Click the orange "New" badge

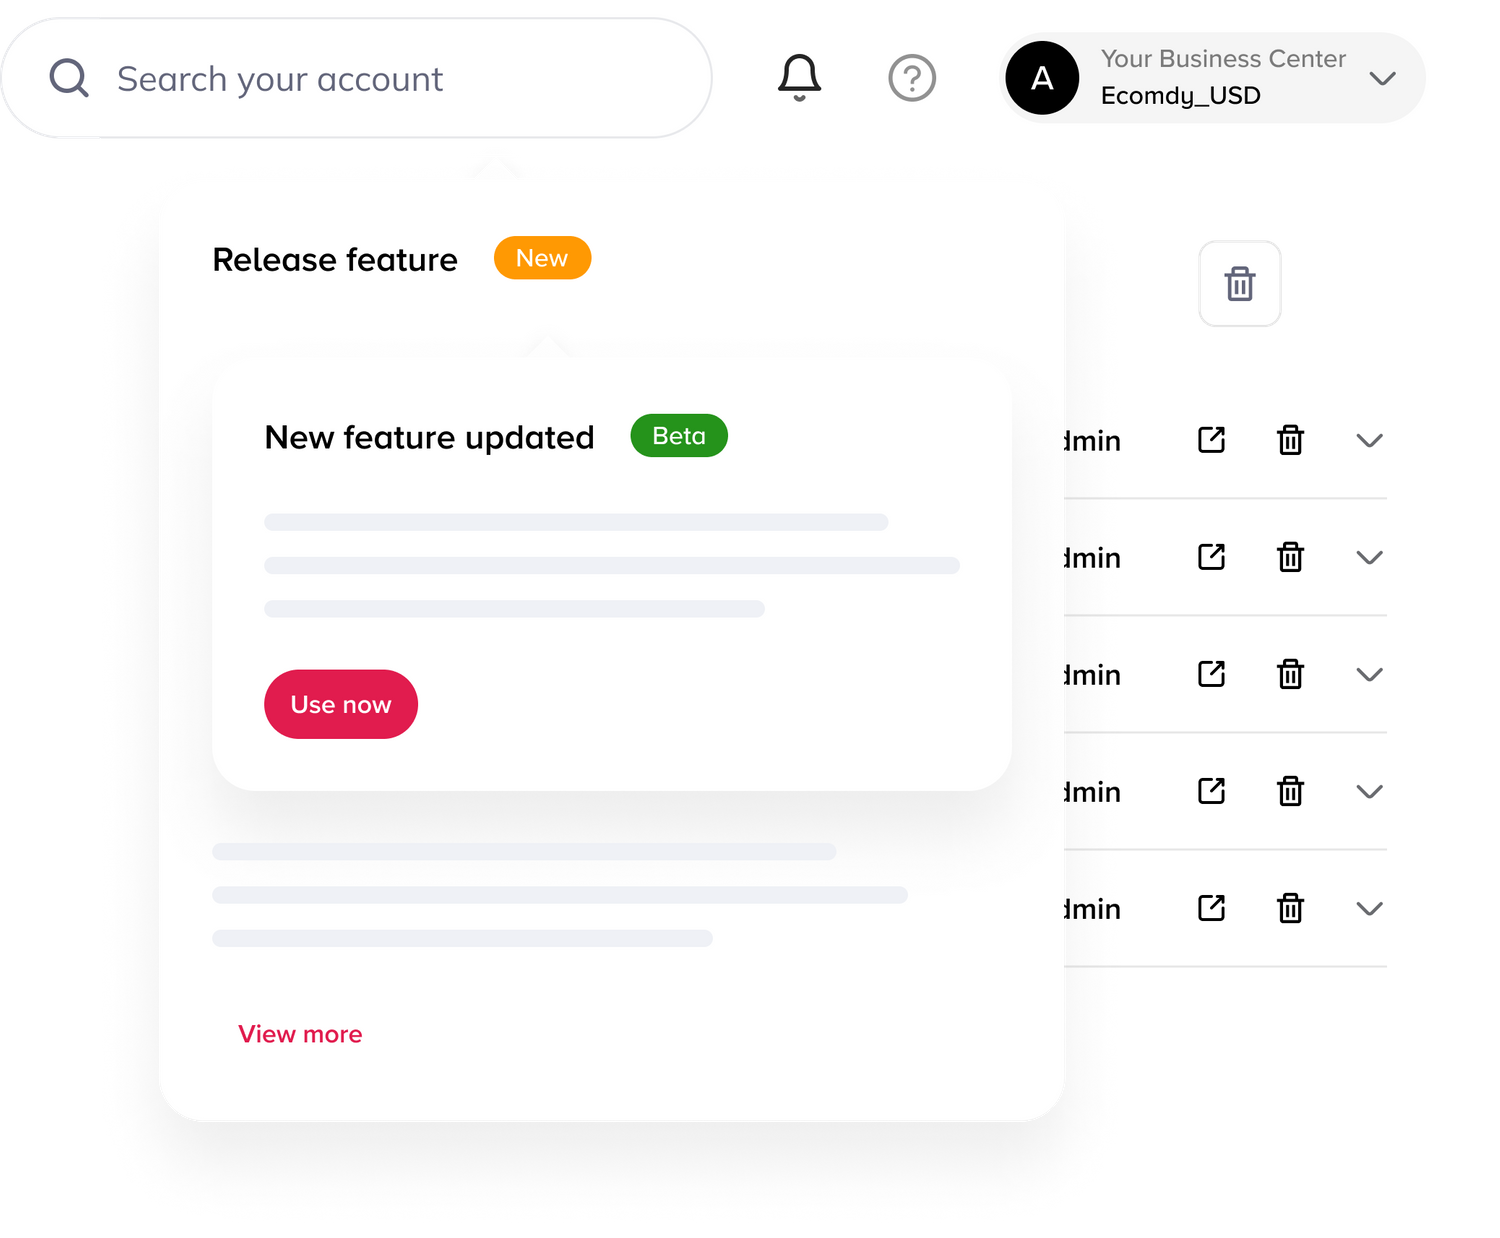pos(542,258)
